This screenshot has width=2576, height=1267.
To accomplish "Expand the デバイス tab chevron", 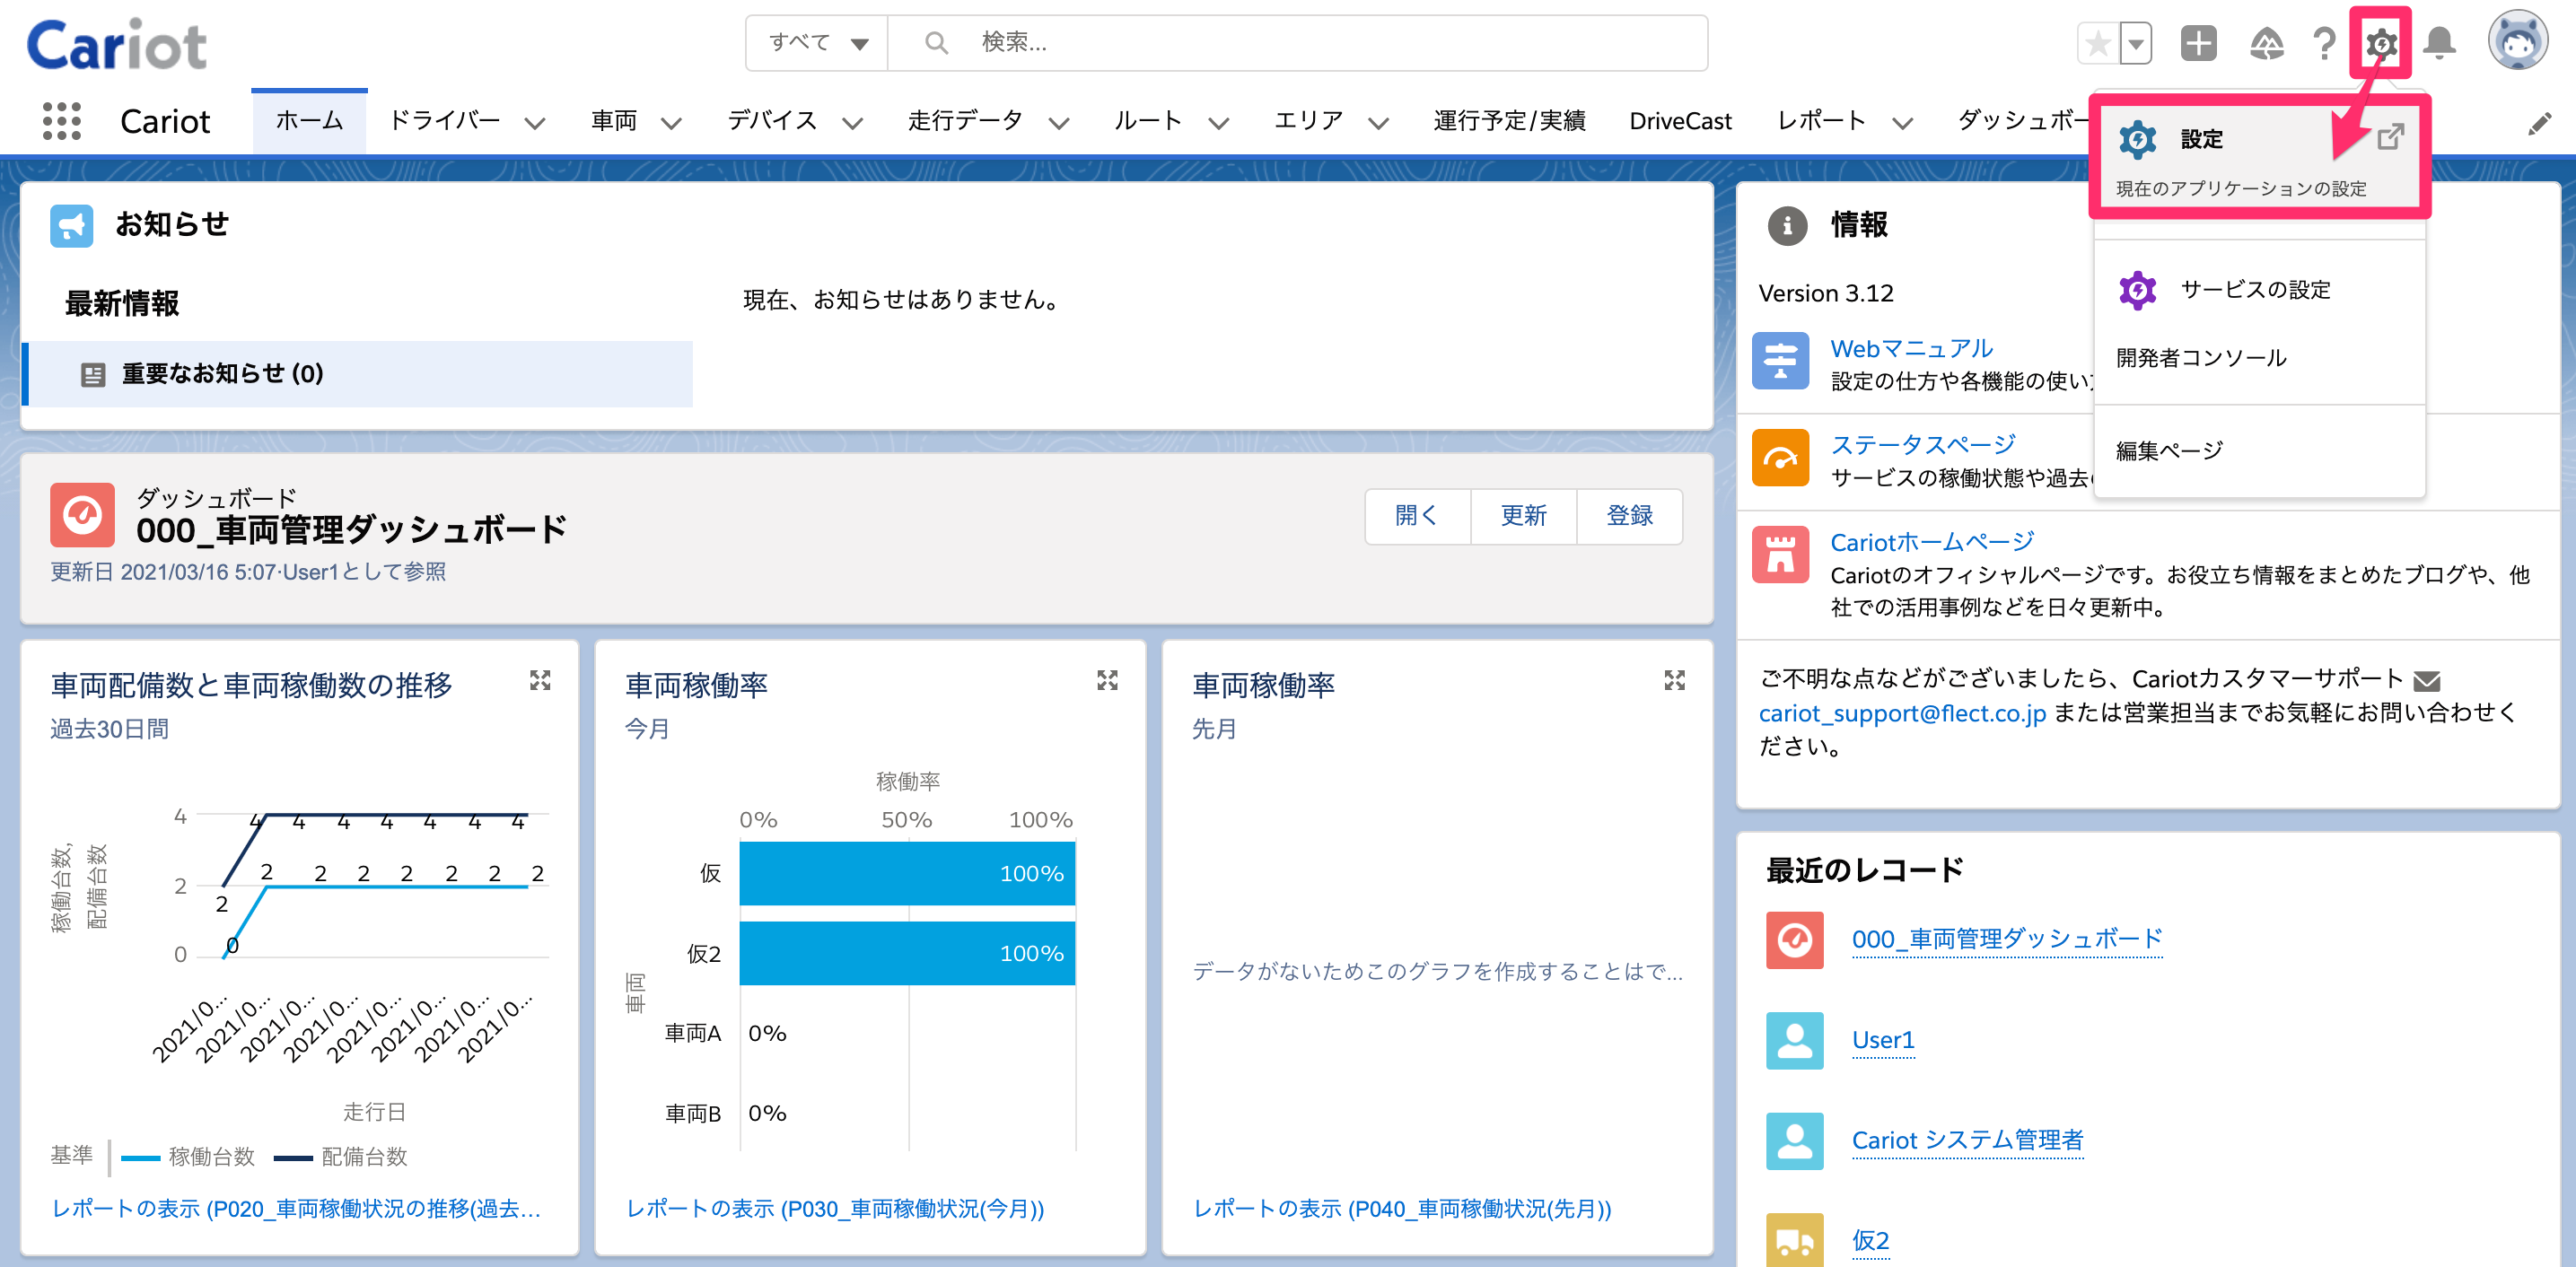I will pyautogui.click(x=852, y=123).
